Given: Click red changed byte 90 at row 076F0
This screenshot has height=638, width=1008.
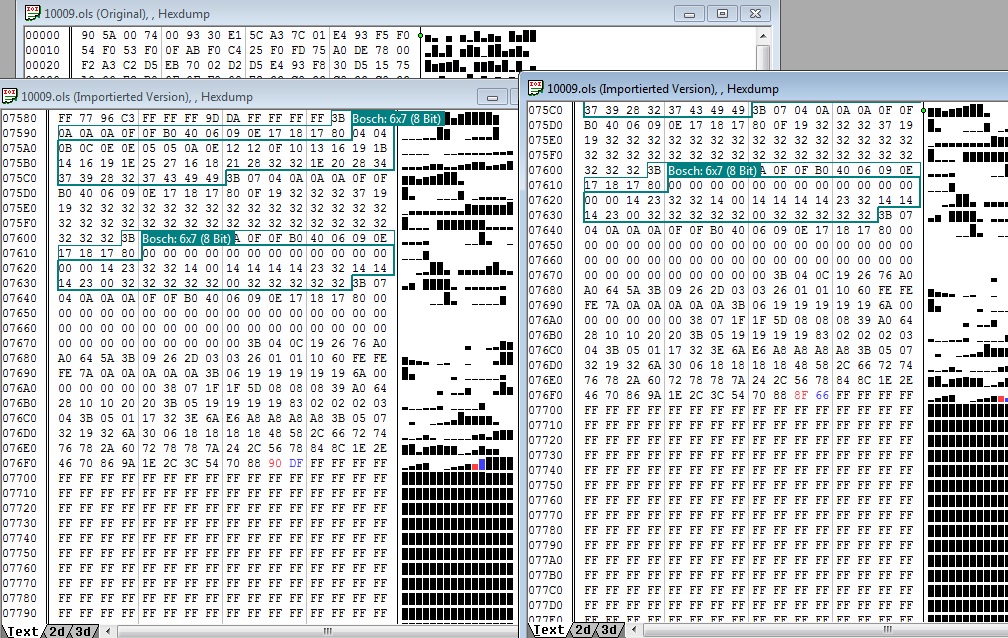Looking at the screenshot, I should 276,465.
